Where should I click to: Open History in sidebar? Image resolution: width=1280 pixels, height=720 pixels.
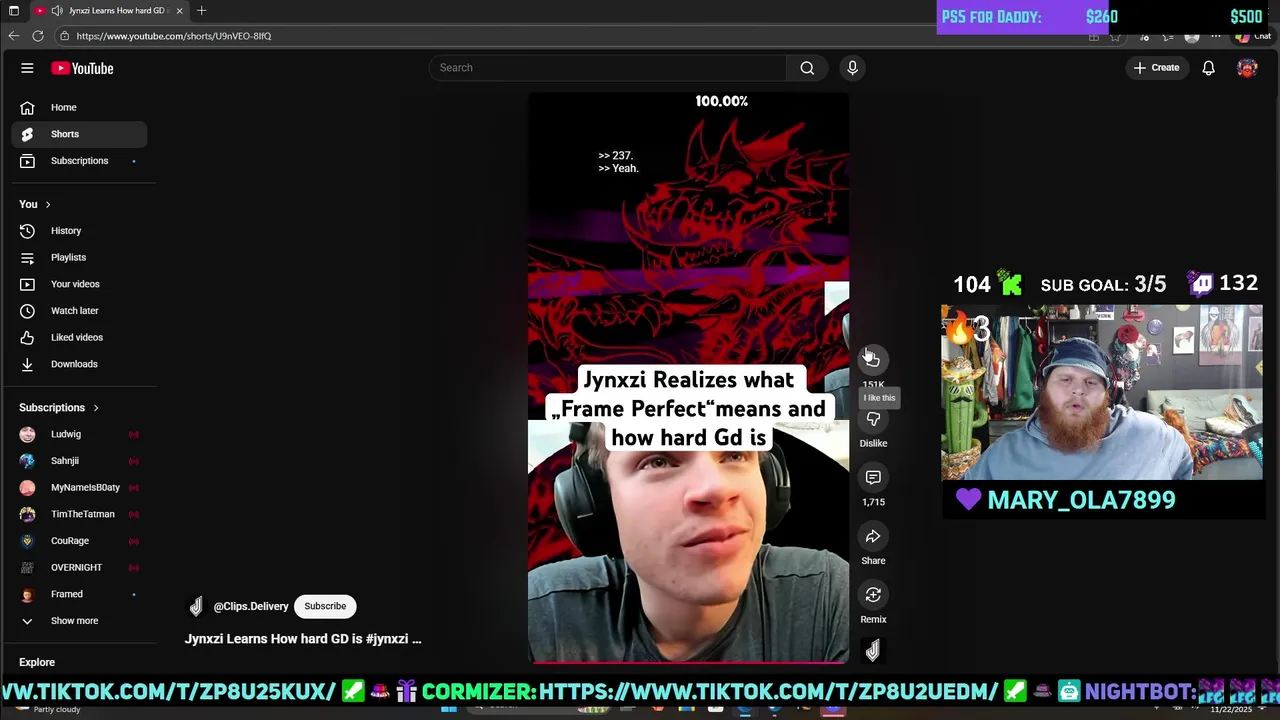(79, 231)
